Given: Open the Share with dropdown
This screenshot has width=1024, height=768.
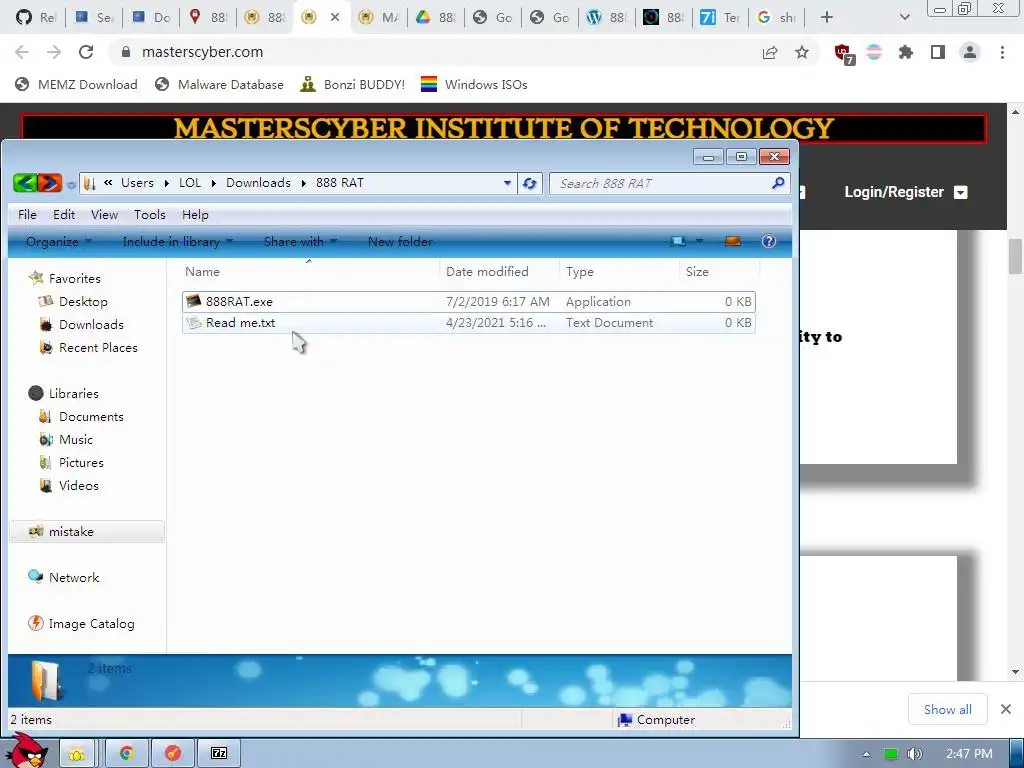Looking at the screenshot, I should (300, 242).
